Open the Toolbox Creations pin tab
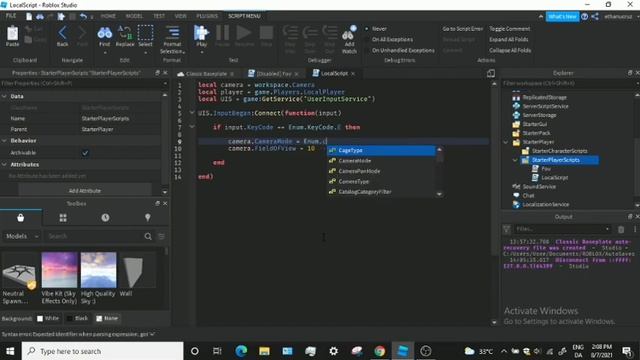The width and height of the screenshot is (640, 360). [x=148, y=218]
